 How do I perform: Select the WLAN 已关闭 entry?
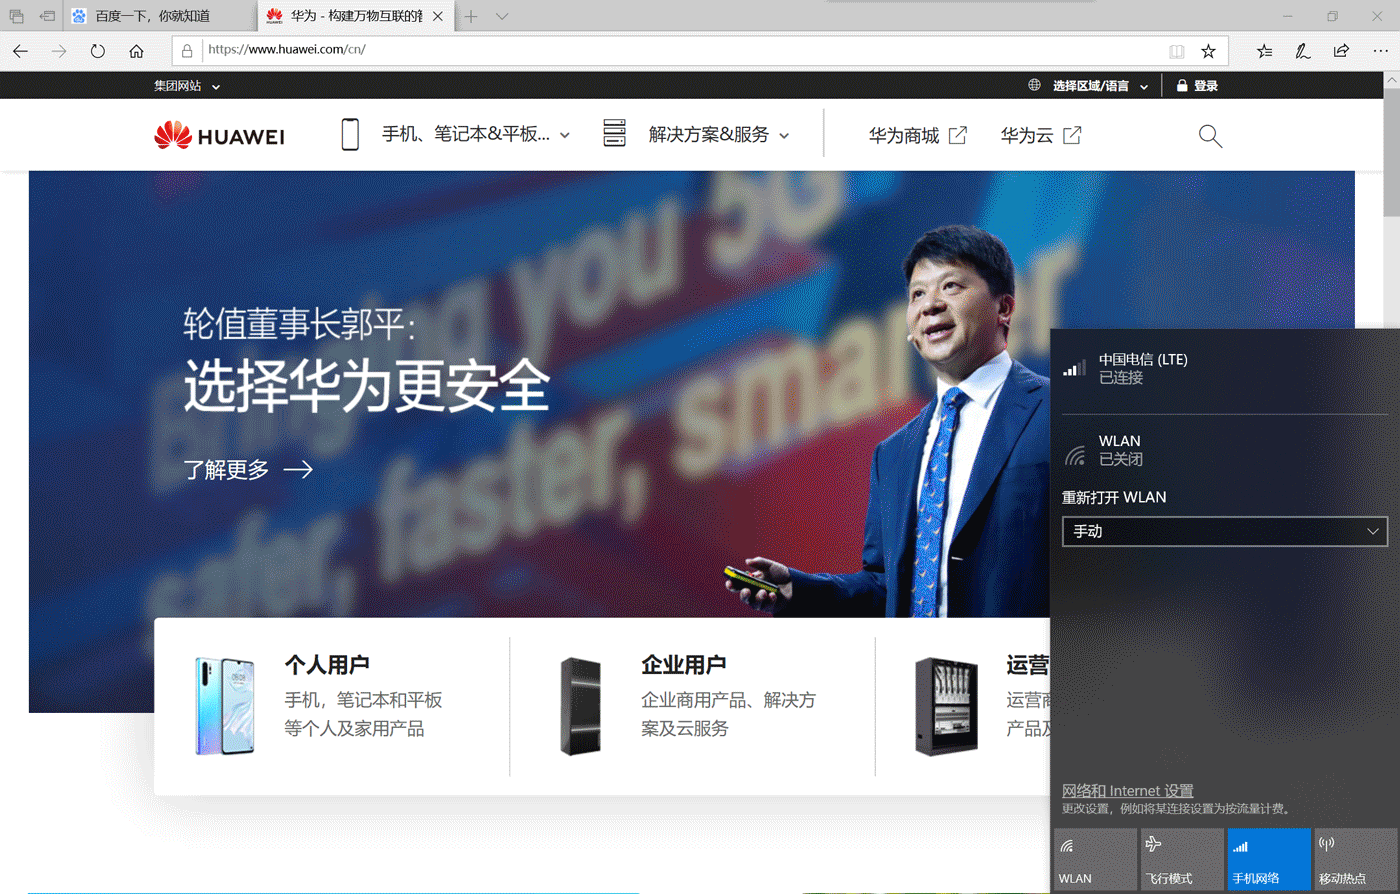pyautogui.click(x=1225, y=449)
